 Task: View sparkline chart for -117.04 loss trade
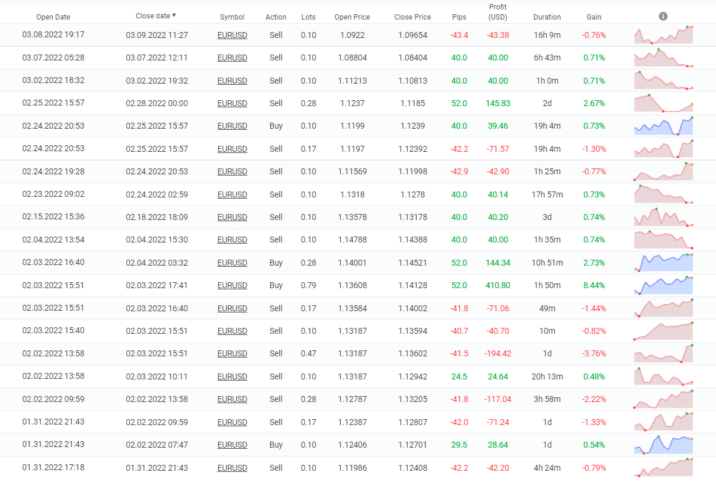click(x=663, y=399)
